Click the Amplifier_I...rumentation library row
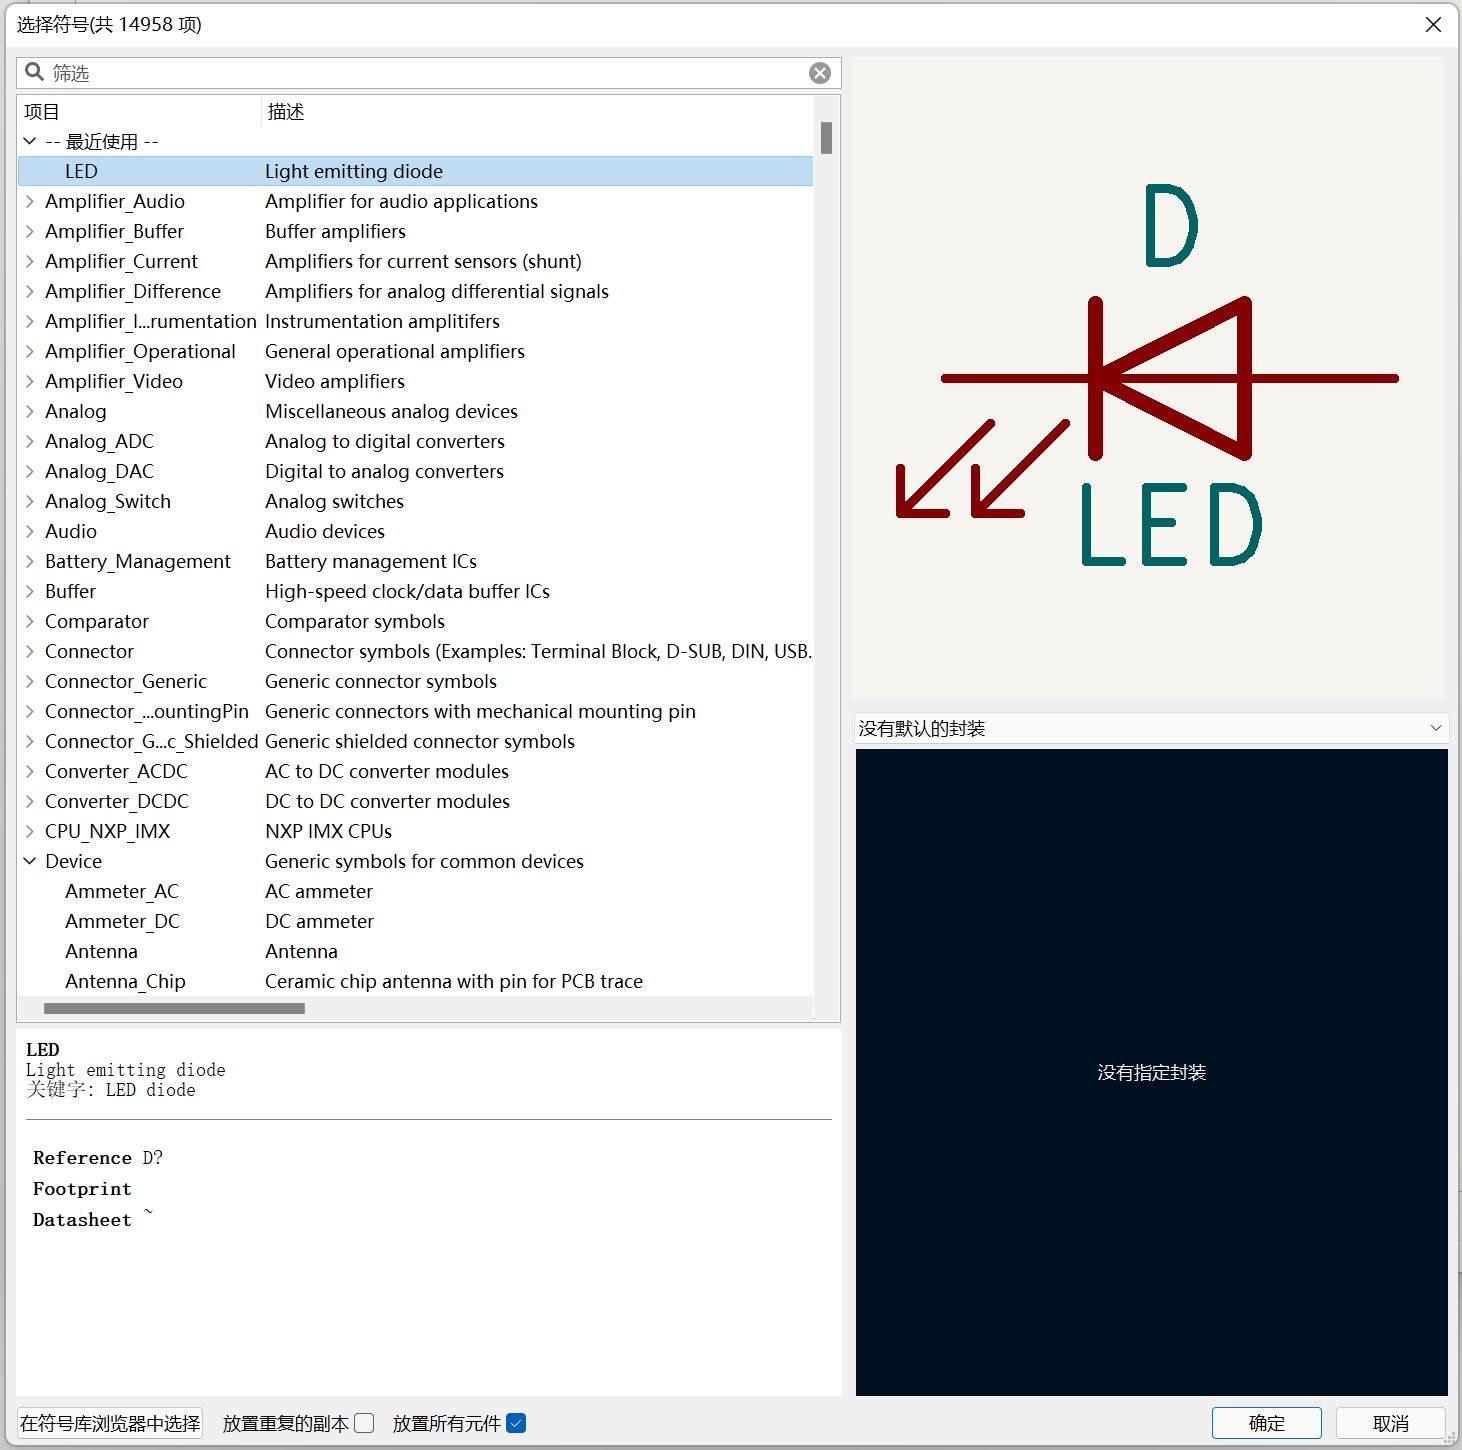 pyautogui.click(x=415, y=321)
